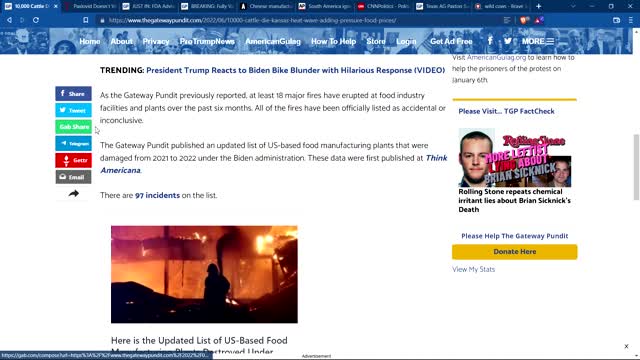The height and width of the screenshot is (360, 640).
Task: Click the page vertical scrollbar thumb
Action: point(636,167)
